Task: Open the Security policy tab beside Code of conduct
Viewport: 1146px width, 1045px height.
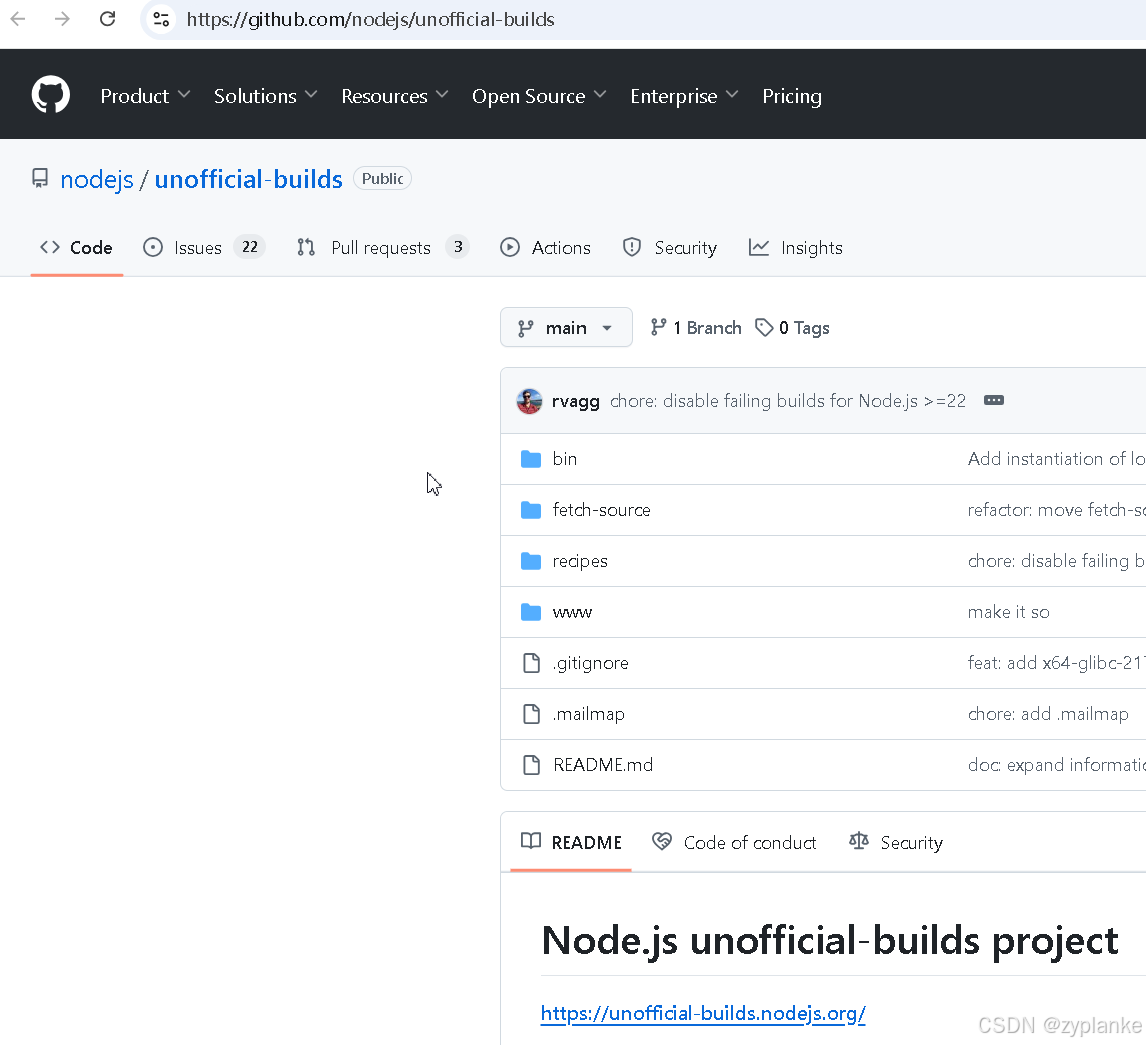Action: (x=896, y=842)
